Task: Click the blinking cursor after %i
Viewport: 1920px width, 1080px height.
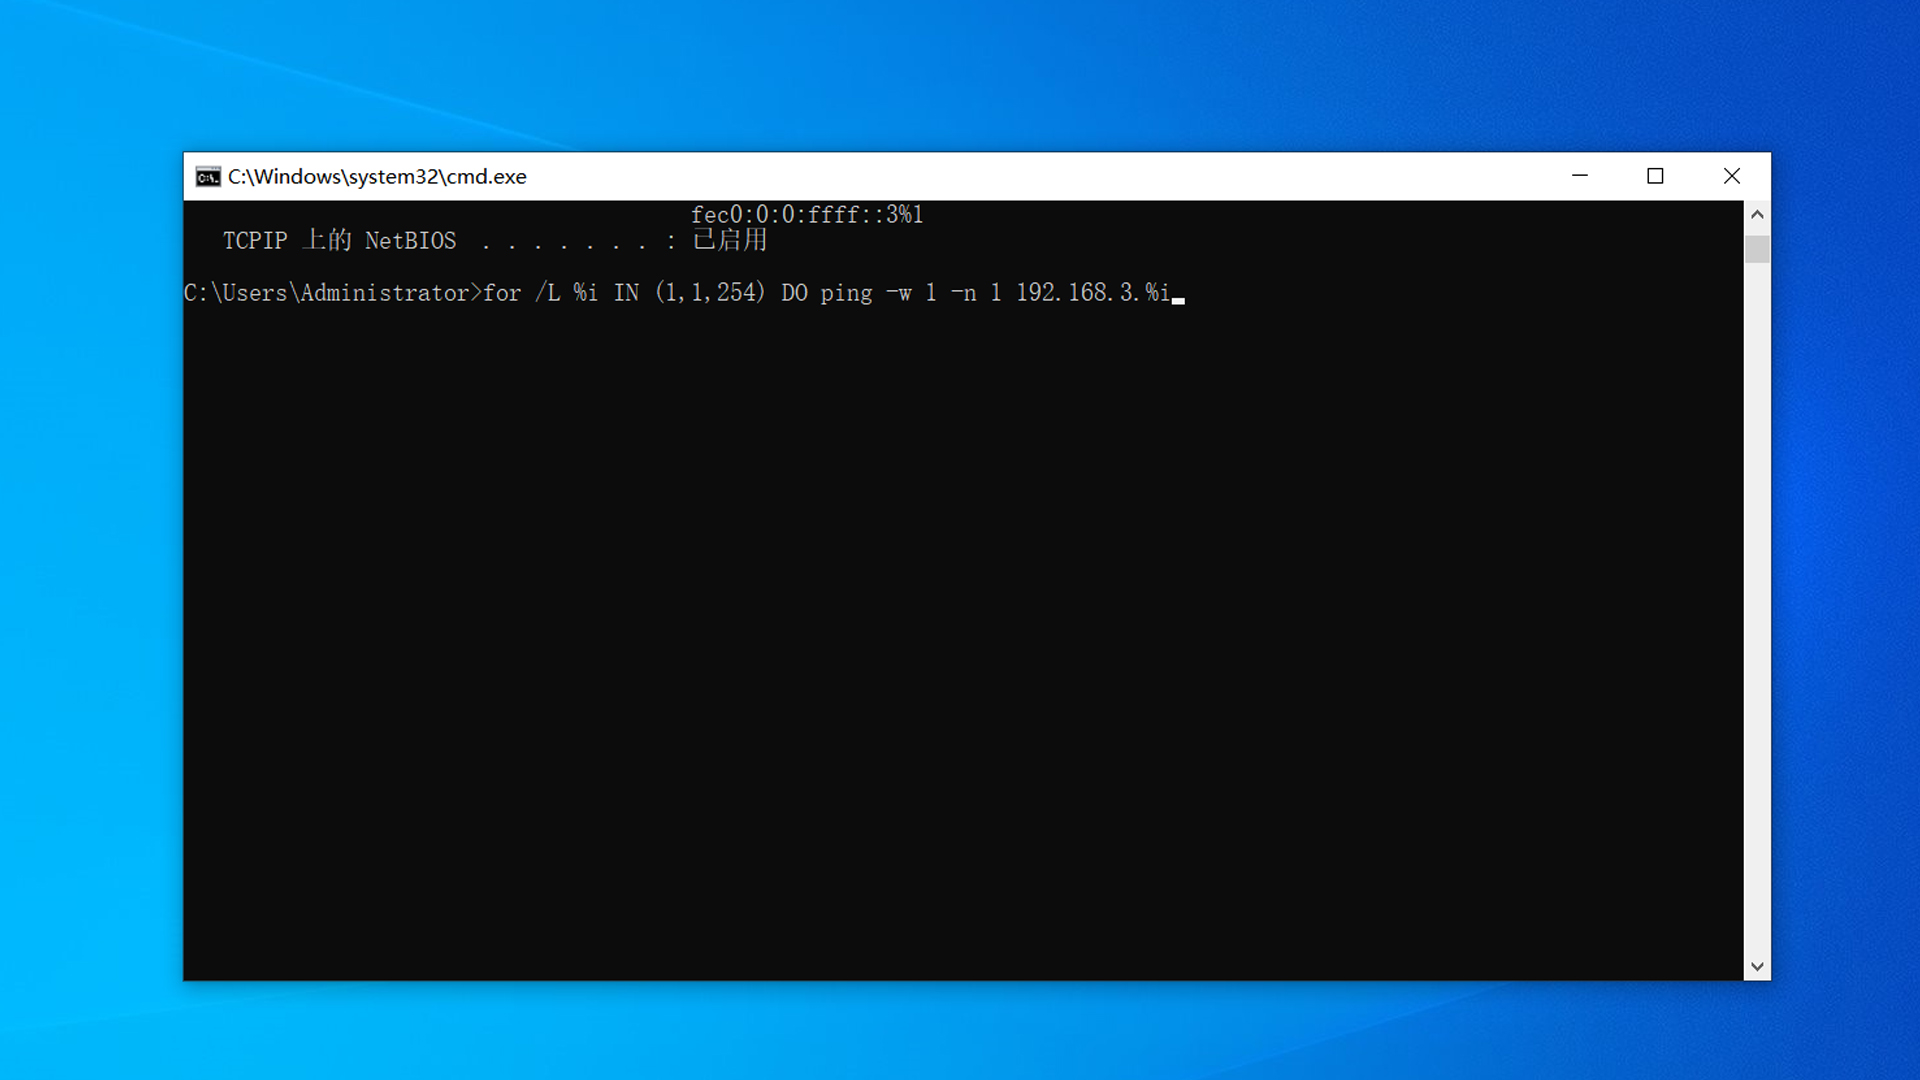Action: click(1178, 297)
